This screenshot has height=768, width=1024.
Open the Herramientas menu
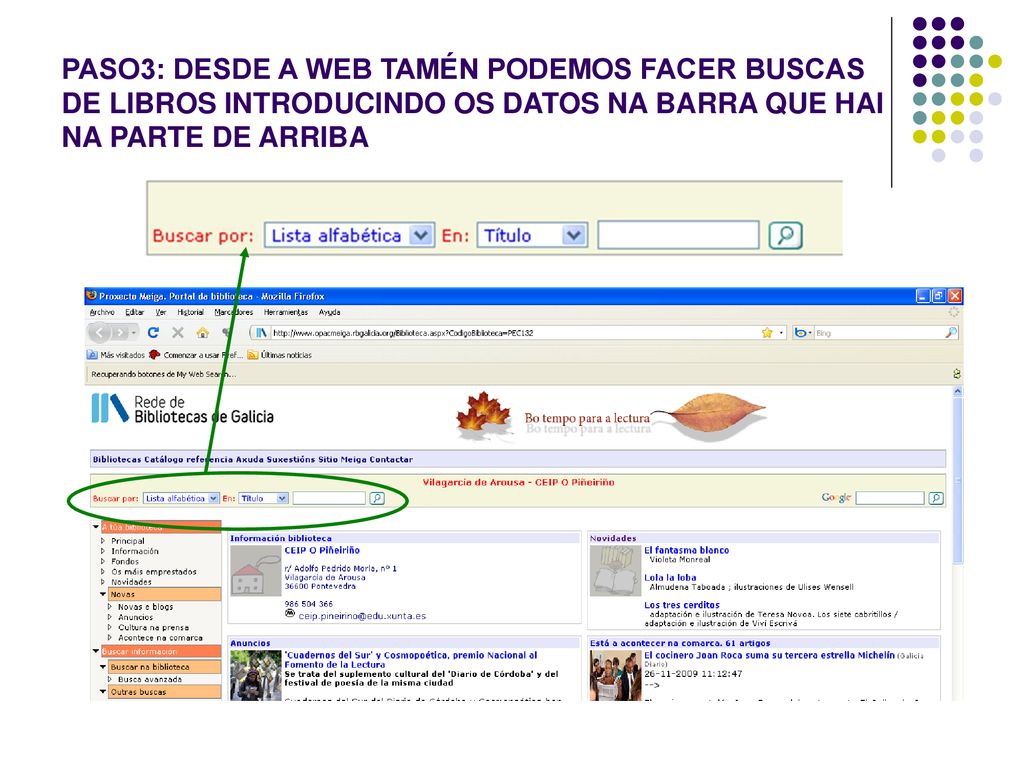286,312
